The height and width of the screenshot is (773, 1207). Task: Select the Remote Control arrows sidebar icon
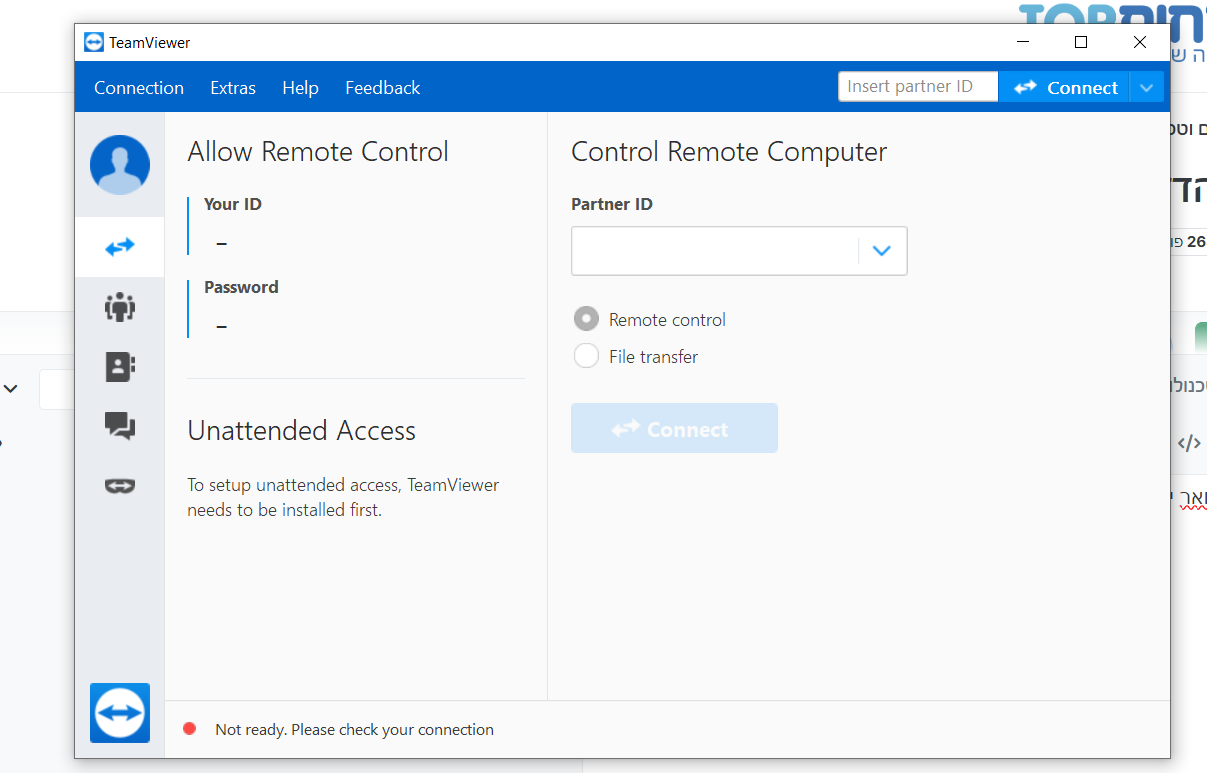(120, 247)
